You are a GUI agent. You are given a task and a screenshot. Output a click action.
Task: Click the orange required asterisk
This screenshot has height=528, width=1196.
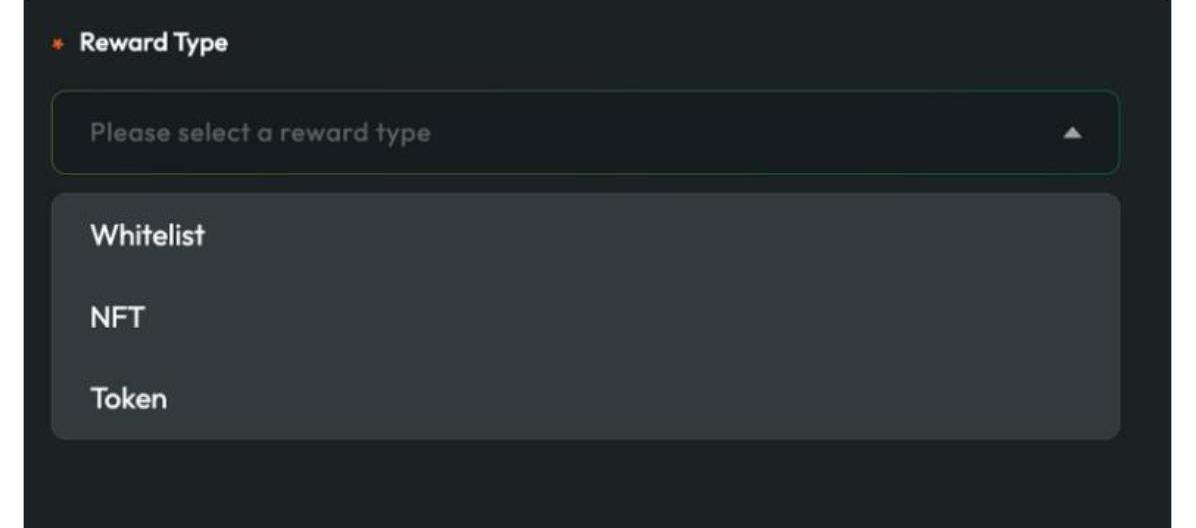click(57, 44)
